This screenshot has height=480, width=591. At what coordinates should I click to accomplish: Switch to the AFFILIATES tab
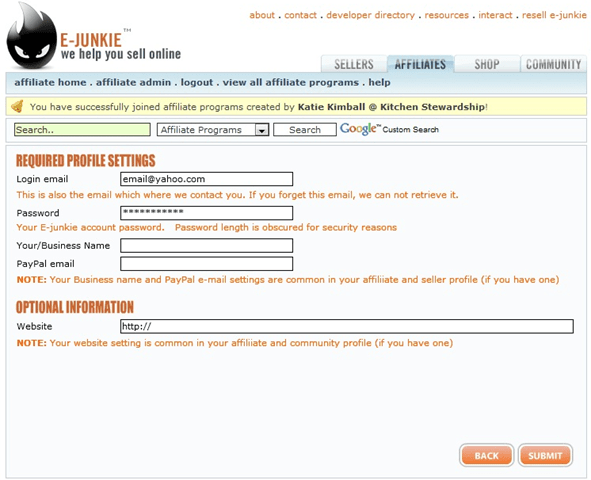coord(420,64)
